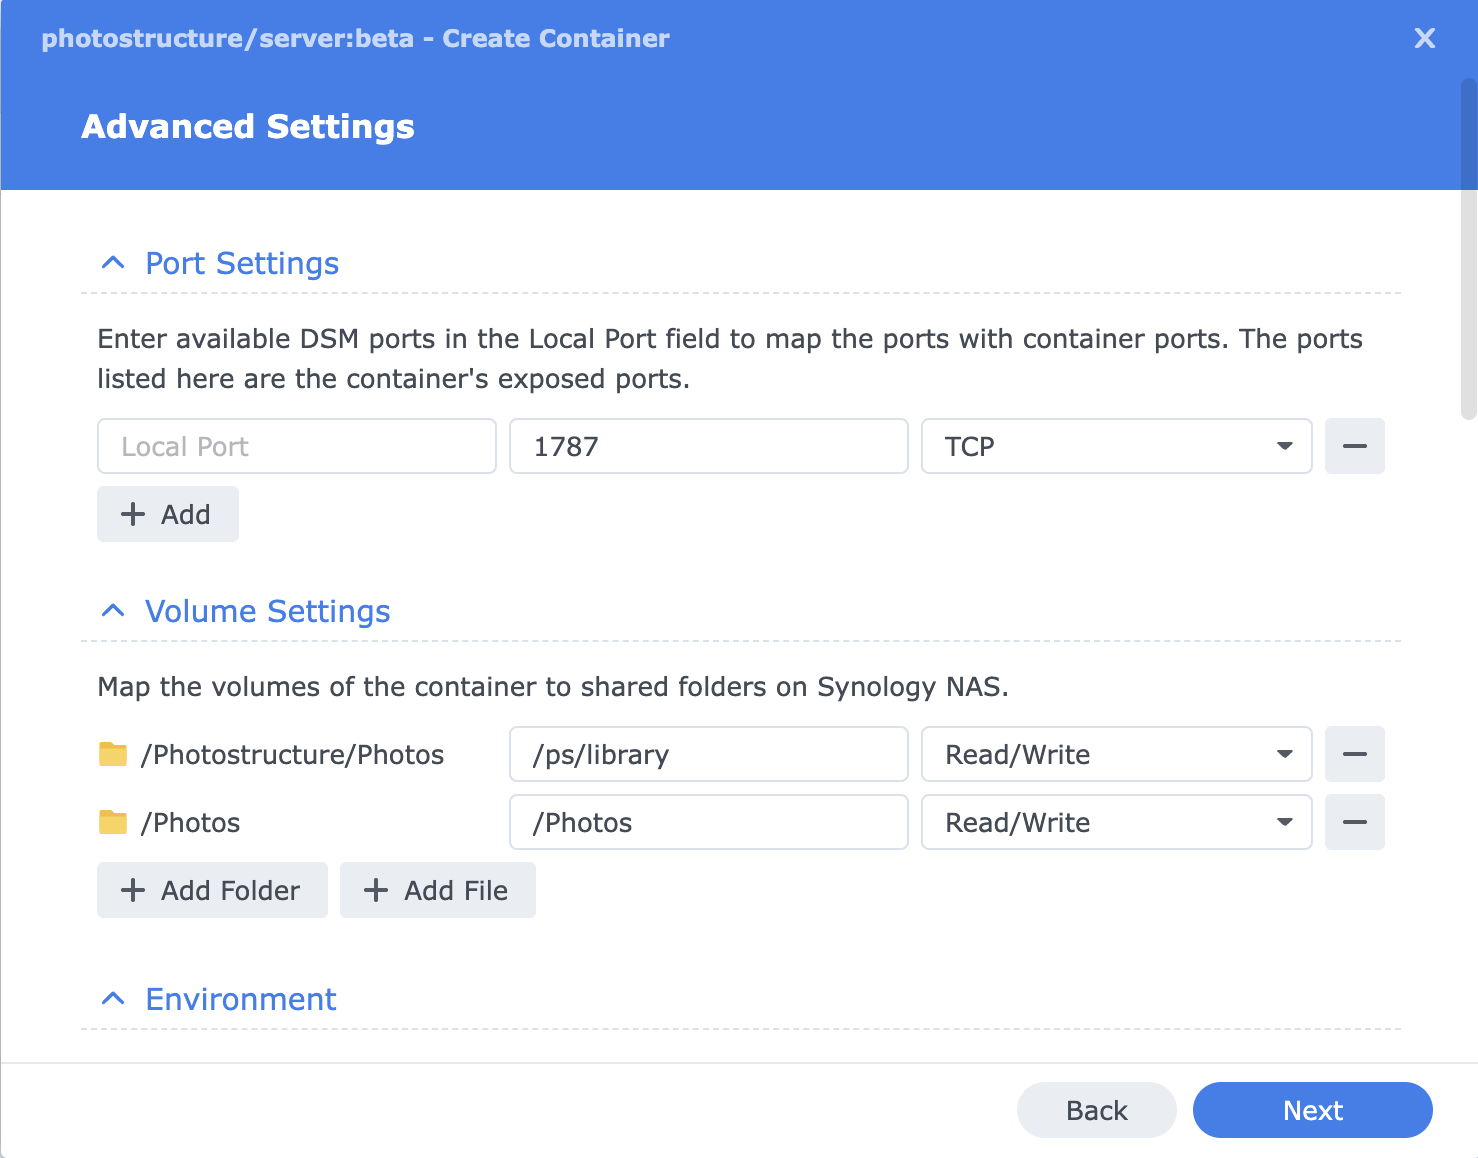This screenshot has height=1158, width=1478.
Task: Open the TCP protocol dropdown
Action: (1284, 446)
